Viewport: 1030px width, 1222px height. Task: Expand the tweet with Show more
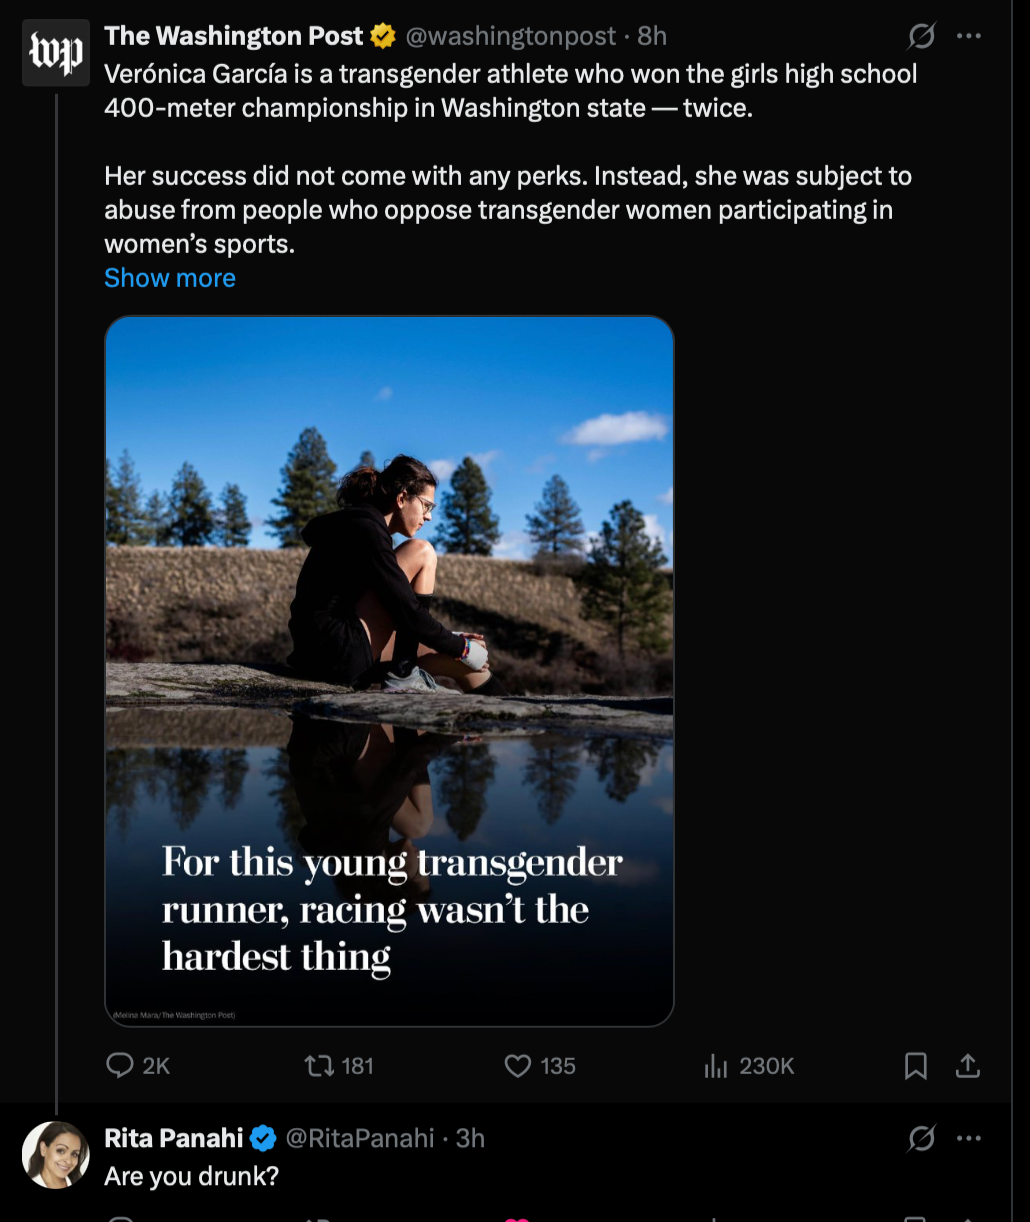tap(170, 278)
